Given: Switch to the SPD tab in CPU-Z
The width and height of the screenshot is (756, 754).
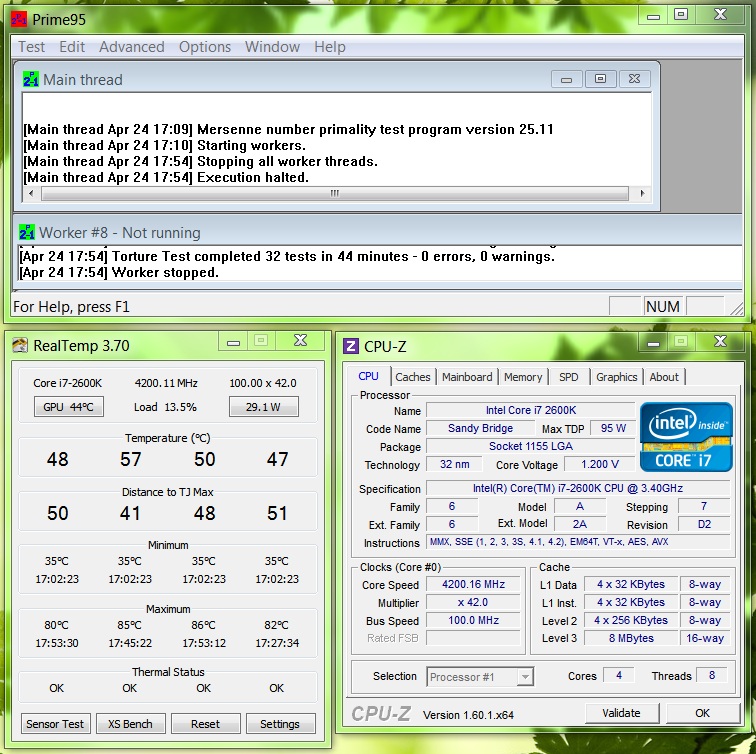Looking at the screenshot, I should coord(568,377).
